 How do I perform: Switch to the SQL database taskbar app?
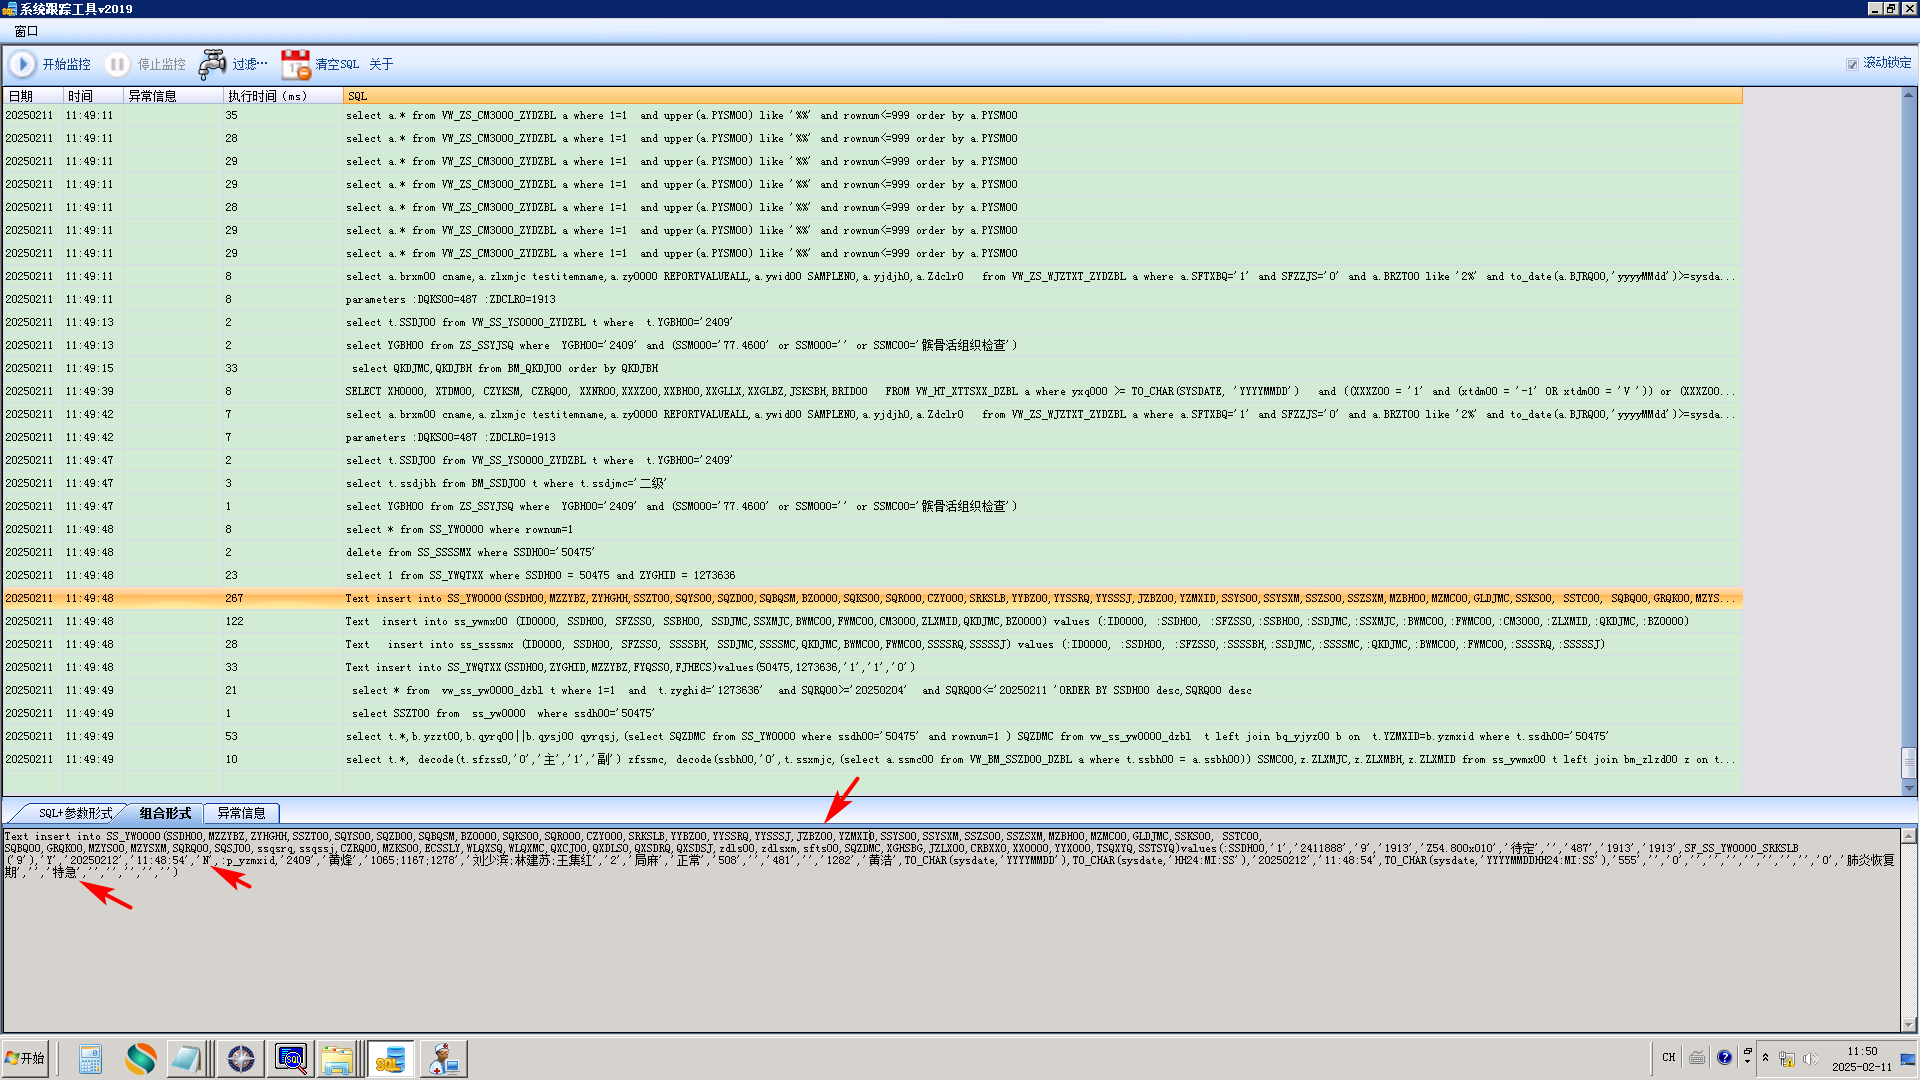coord(390,1059)
